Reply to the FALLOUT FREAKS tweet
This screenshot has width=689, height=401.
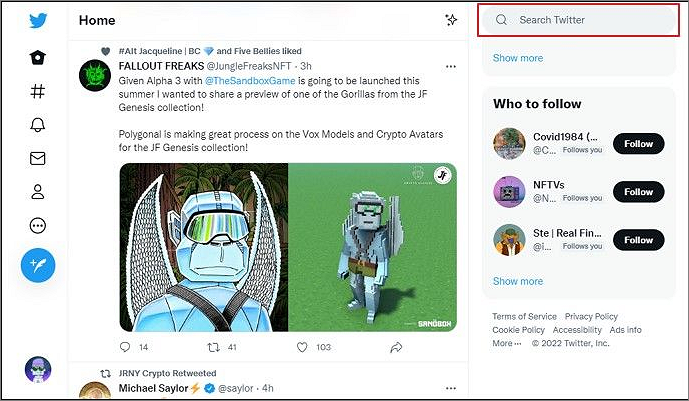(x=126, y=347)
